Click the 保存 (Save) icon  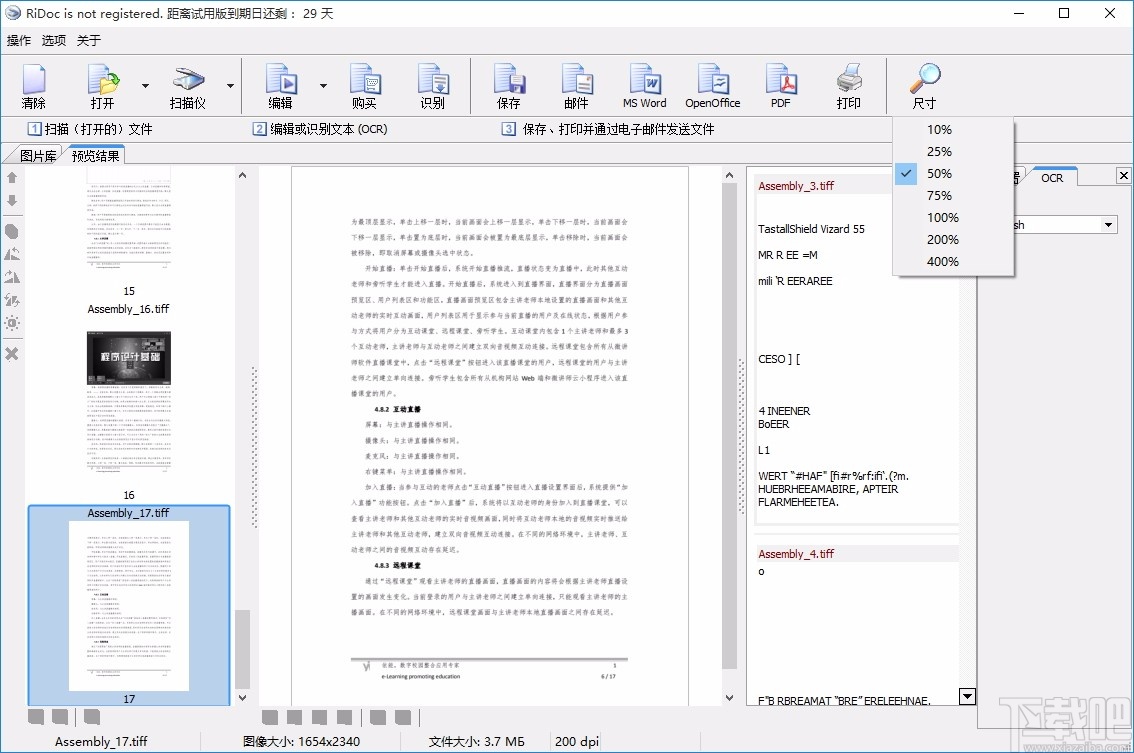tap(508, 86)
